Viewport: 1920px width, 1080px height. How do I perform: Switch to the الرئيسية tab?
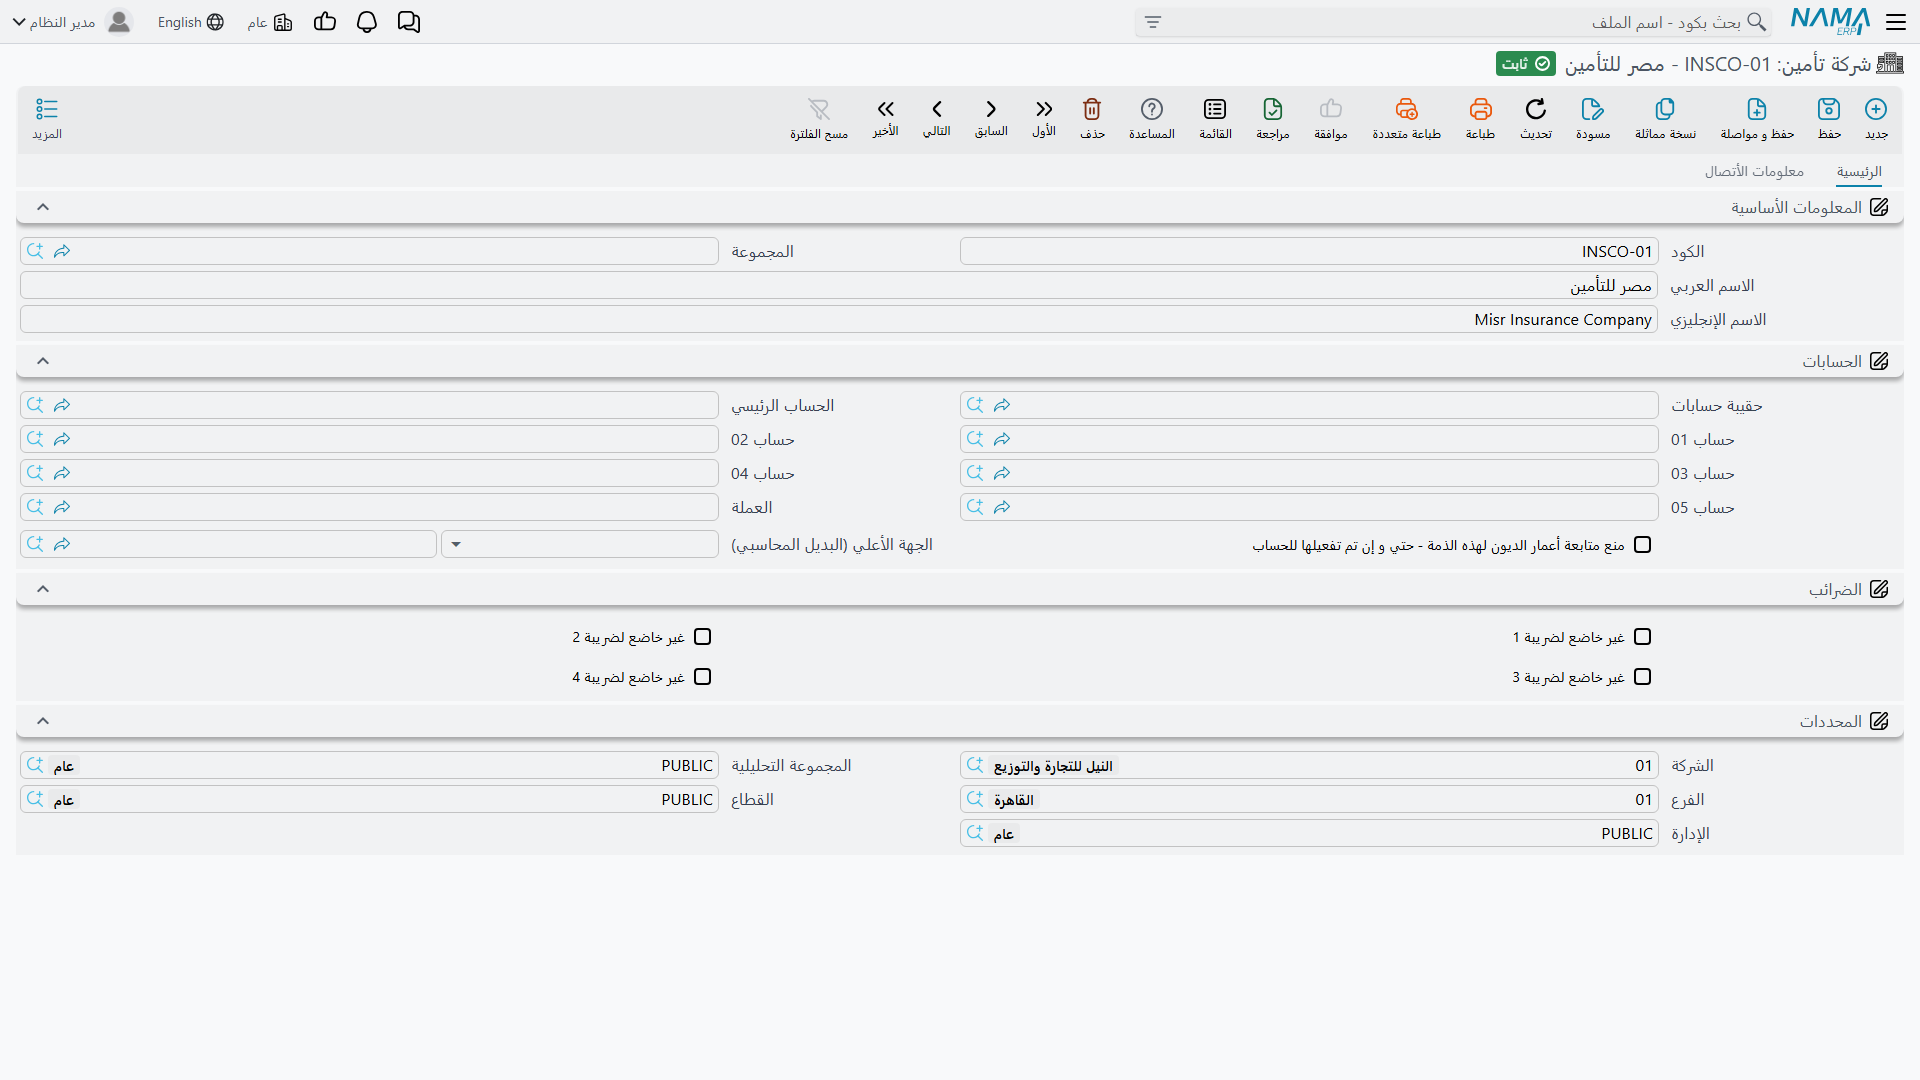[x=1859, y=172]
